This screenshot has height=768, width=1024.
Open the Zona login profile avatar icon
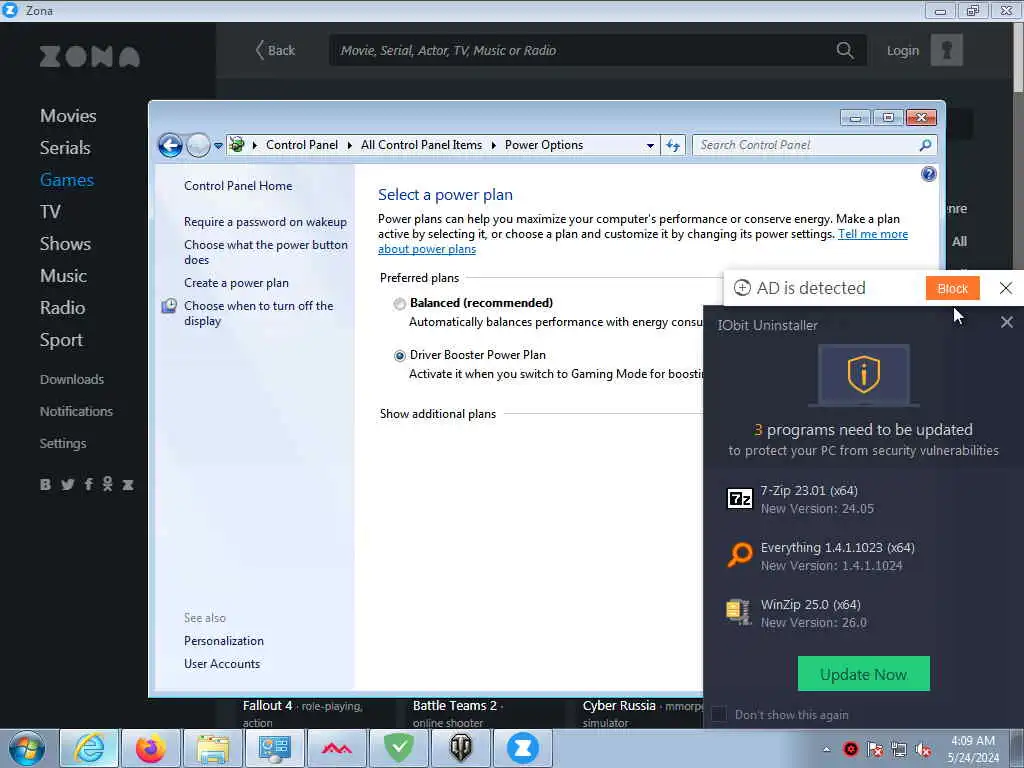click(x=946, y=50)
